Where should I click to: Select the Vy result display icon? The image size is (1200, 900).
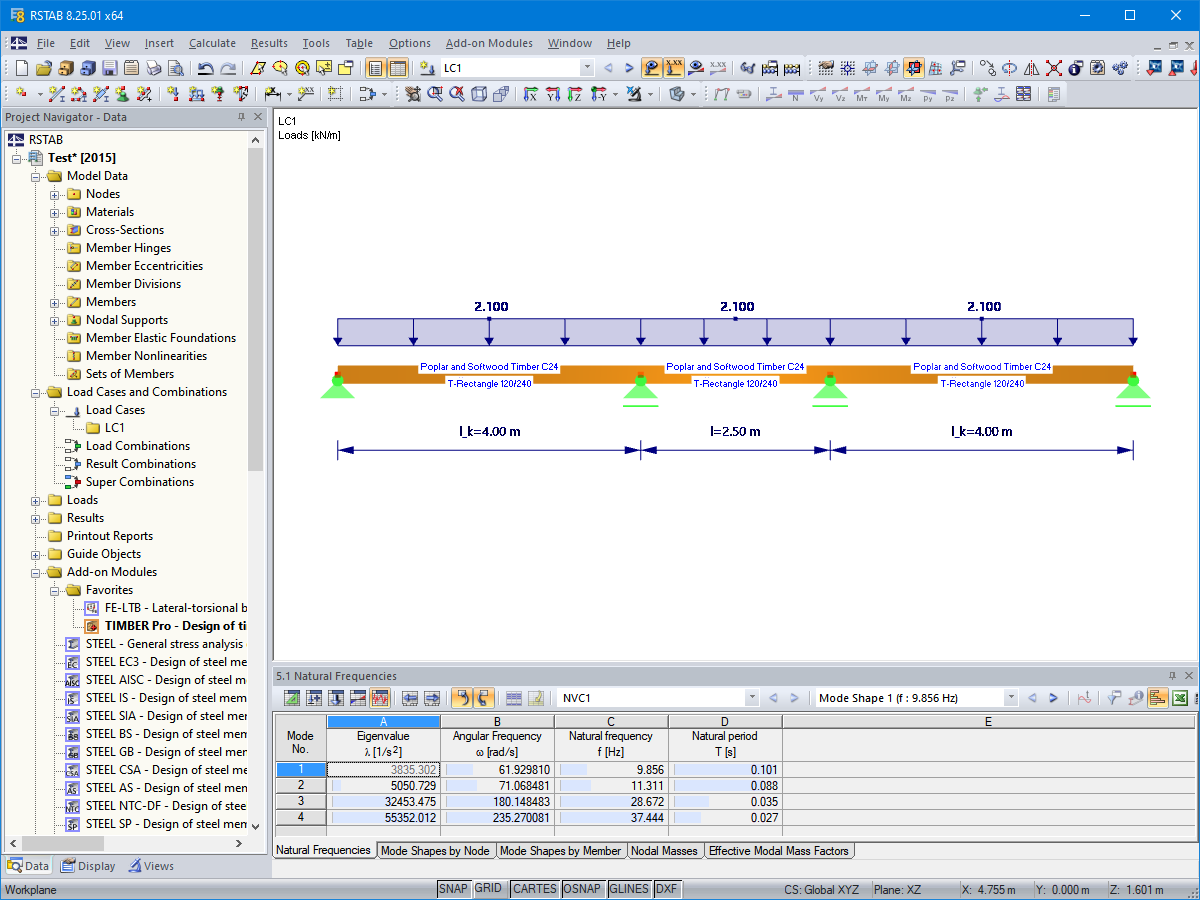[x=816, y=93]
